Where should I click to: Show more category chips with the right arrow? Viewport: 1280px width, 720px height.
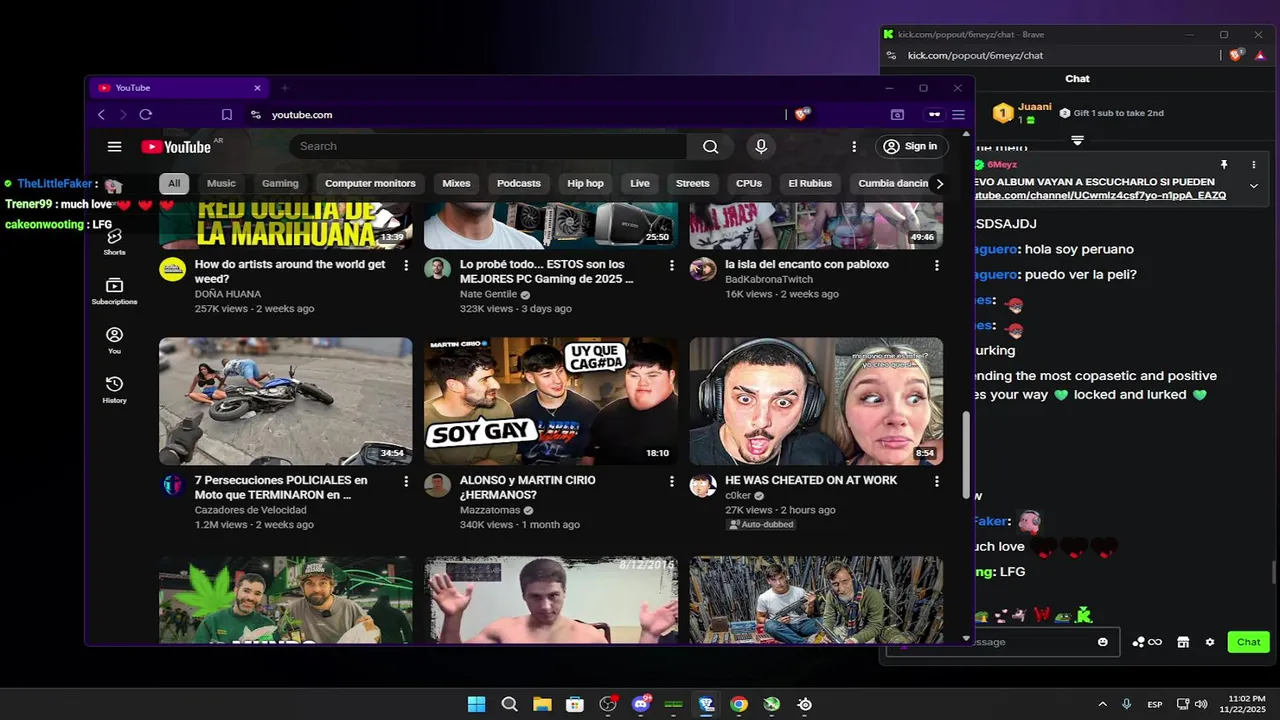939,183
